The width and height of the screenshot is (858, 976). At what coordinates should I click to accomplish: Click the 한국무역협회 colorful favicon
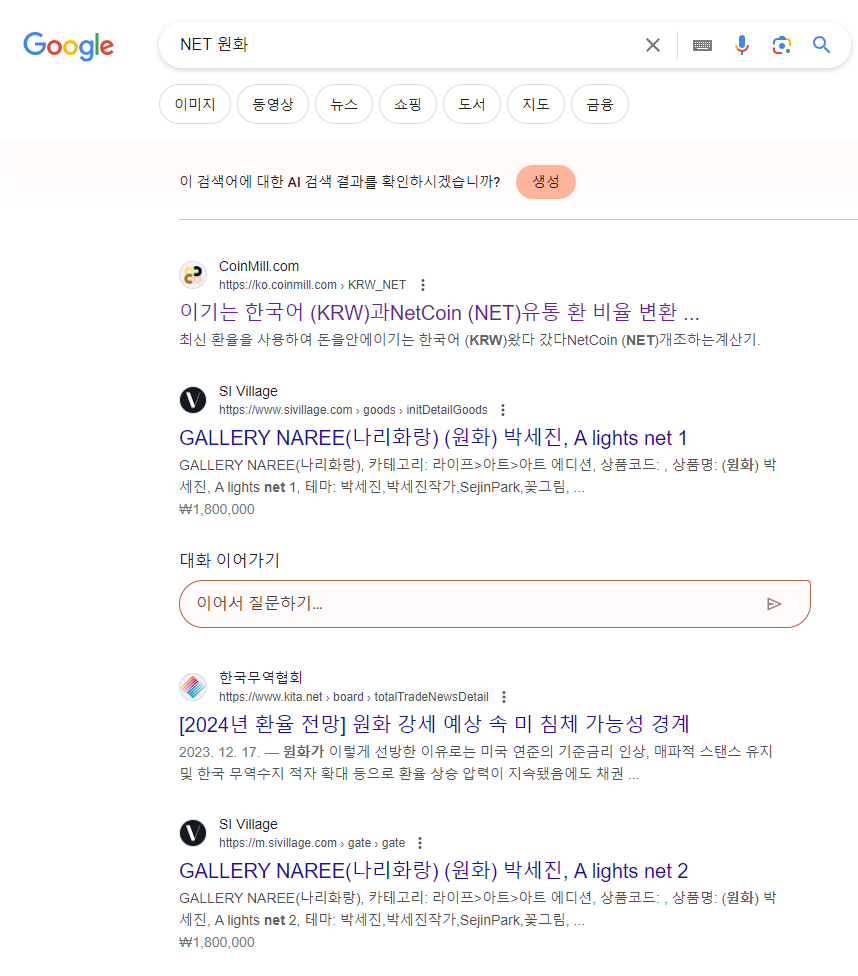(x=192, y=686)
